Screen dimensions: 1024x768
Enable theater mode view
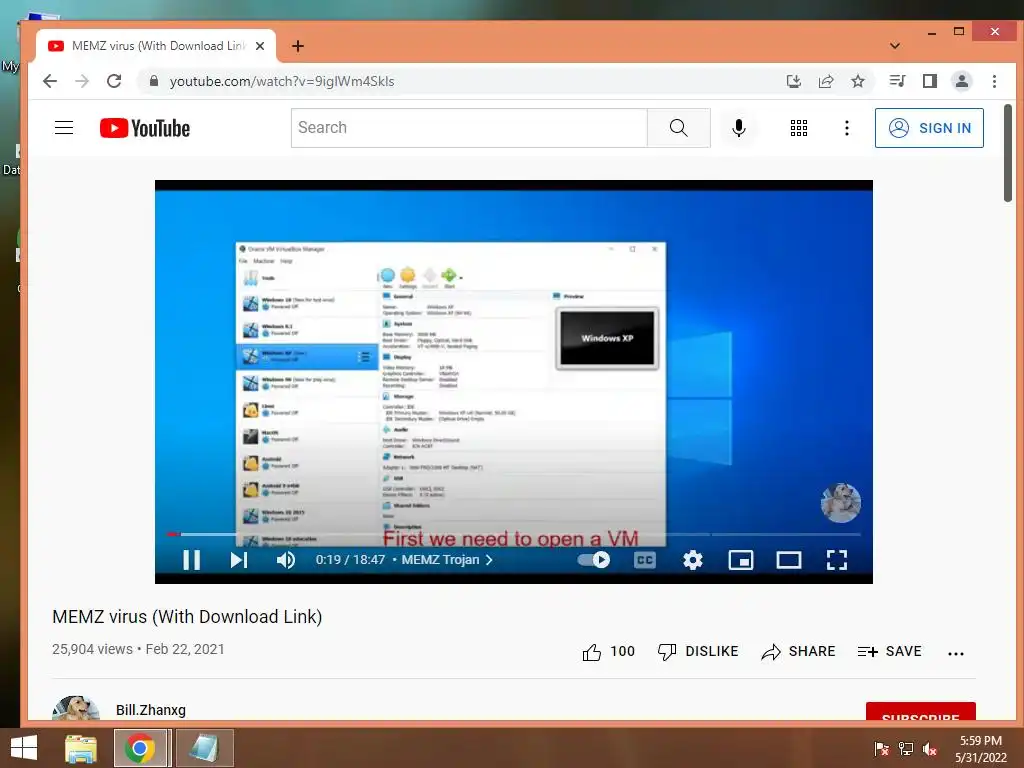point(789,560)
